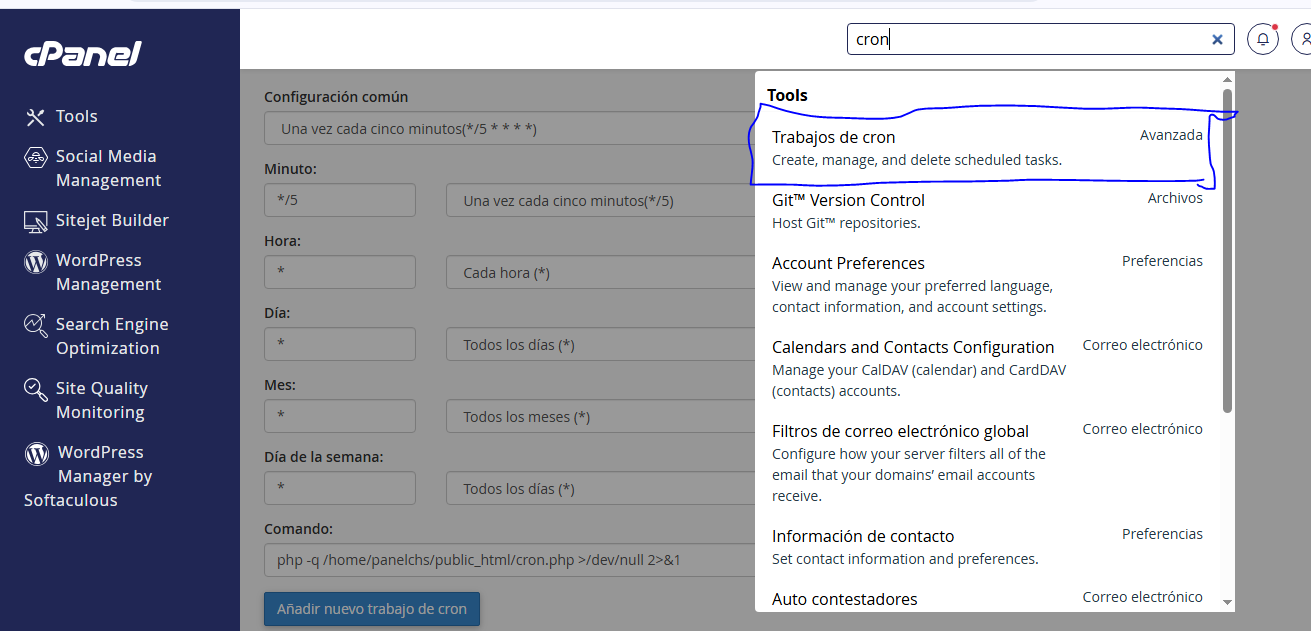Select Trabajos de cron search result
The width and height of the screenshot is (1311, 631).
987,147
